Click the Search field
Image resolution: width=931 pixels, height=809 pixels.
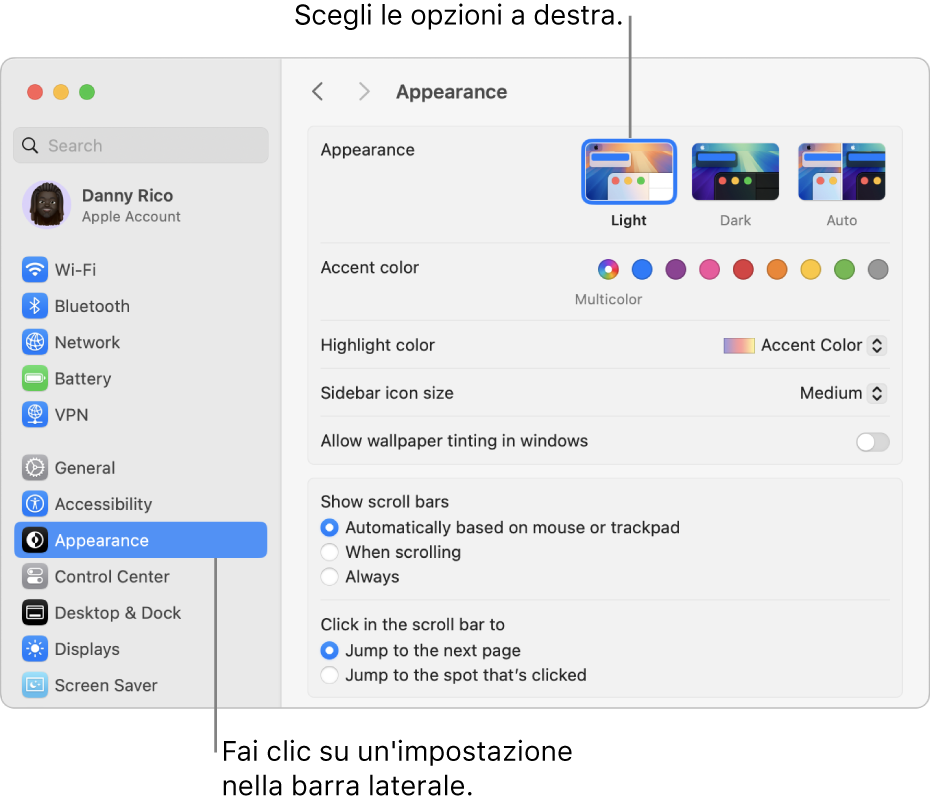[141, 146]
